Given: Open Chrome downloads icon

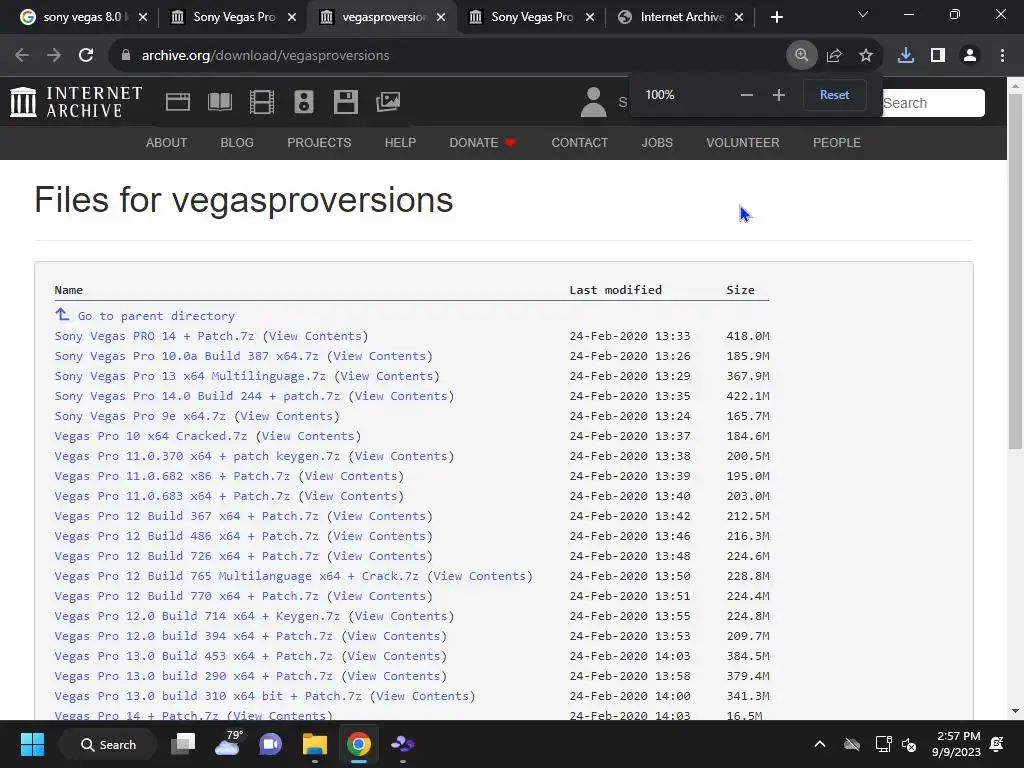Looking at the screenshot, I should click(x=906, y=55).
